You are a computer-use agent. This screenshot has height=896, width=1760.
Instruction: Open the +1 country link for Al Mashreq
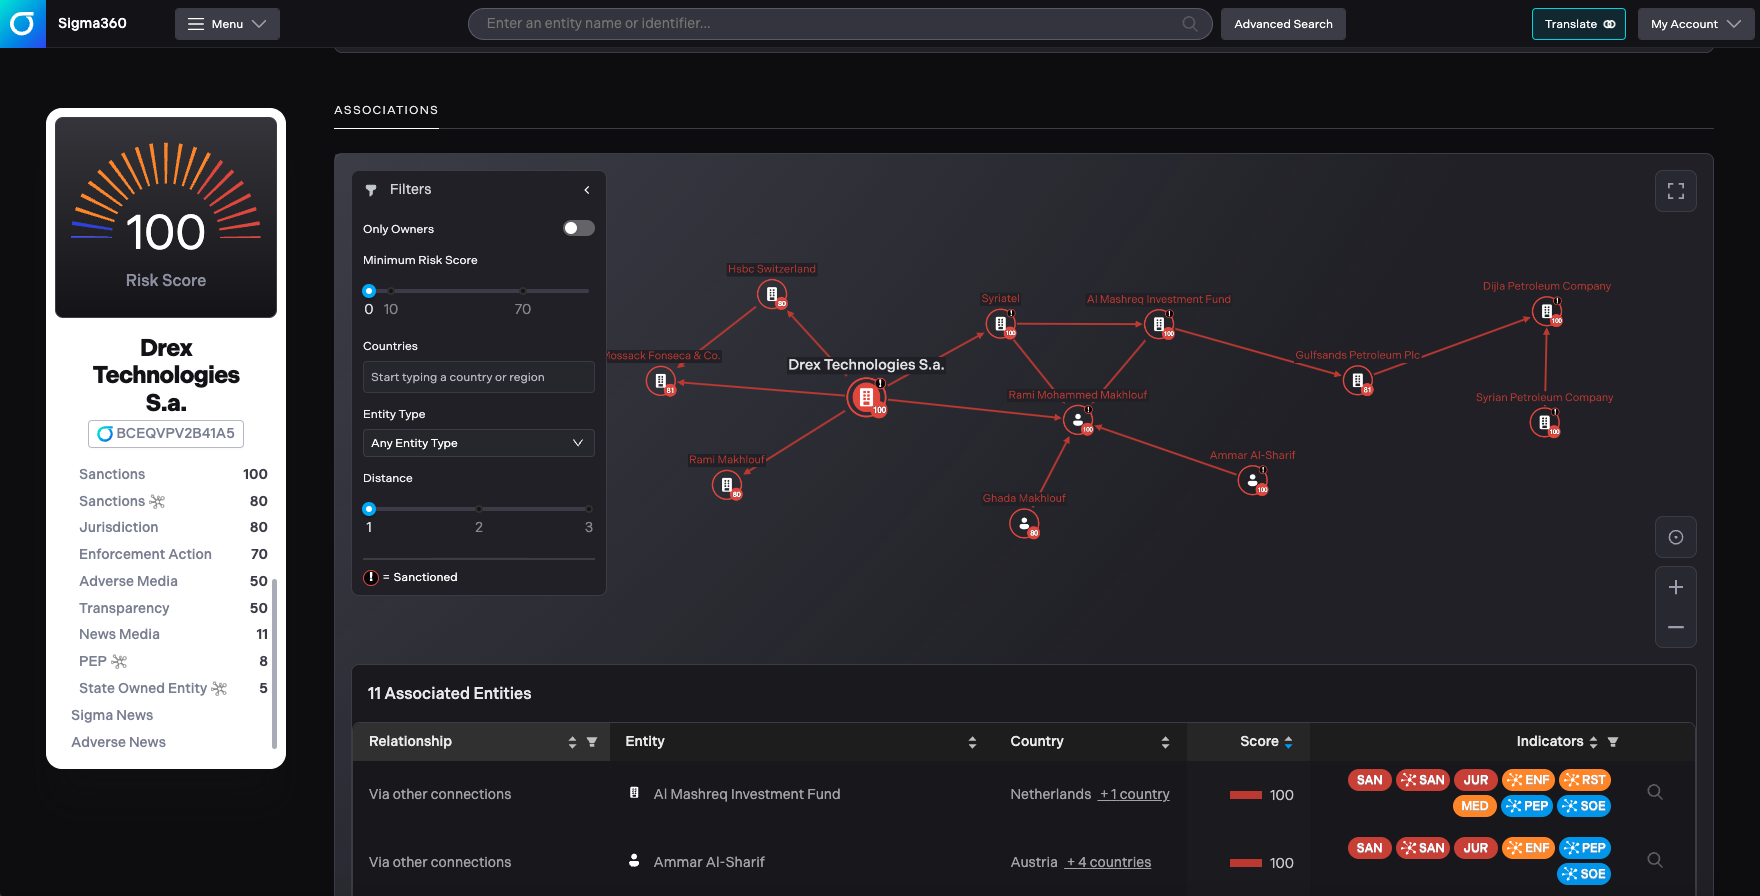(1134, 794)
